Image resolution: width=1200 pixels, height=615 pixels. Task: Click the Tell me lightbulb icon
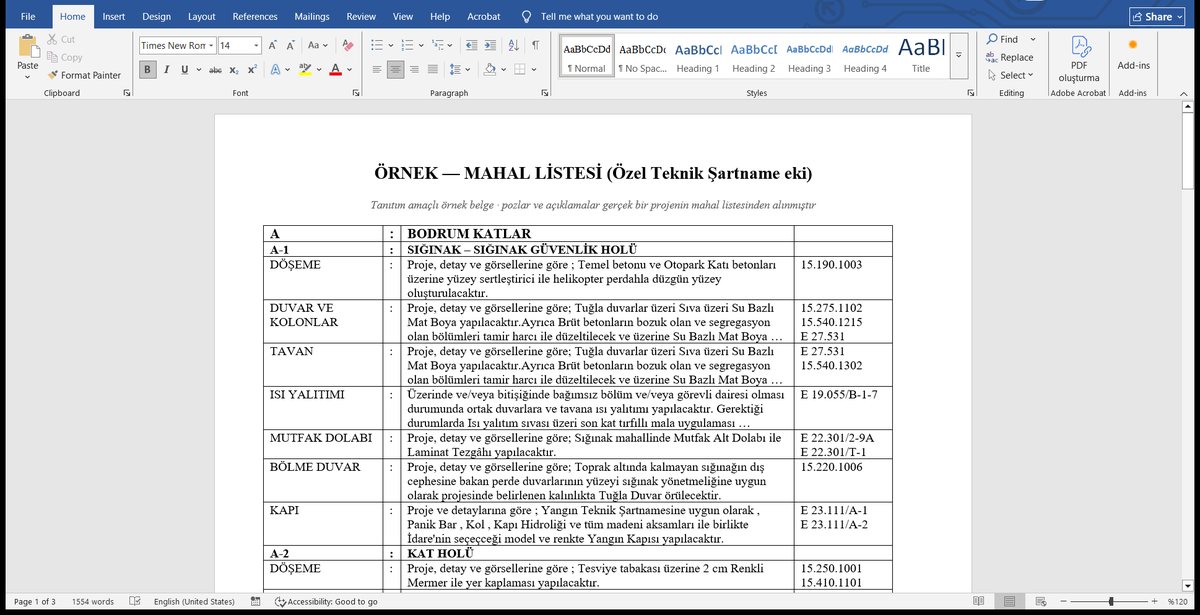pos(526,17)
